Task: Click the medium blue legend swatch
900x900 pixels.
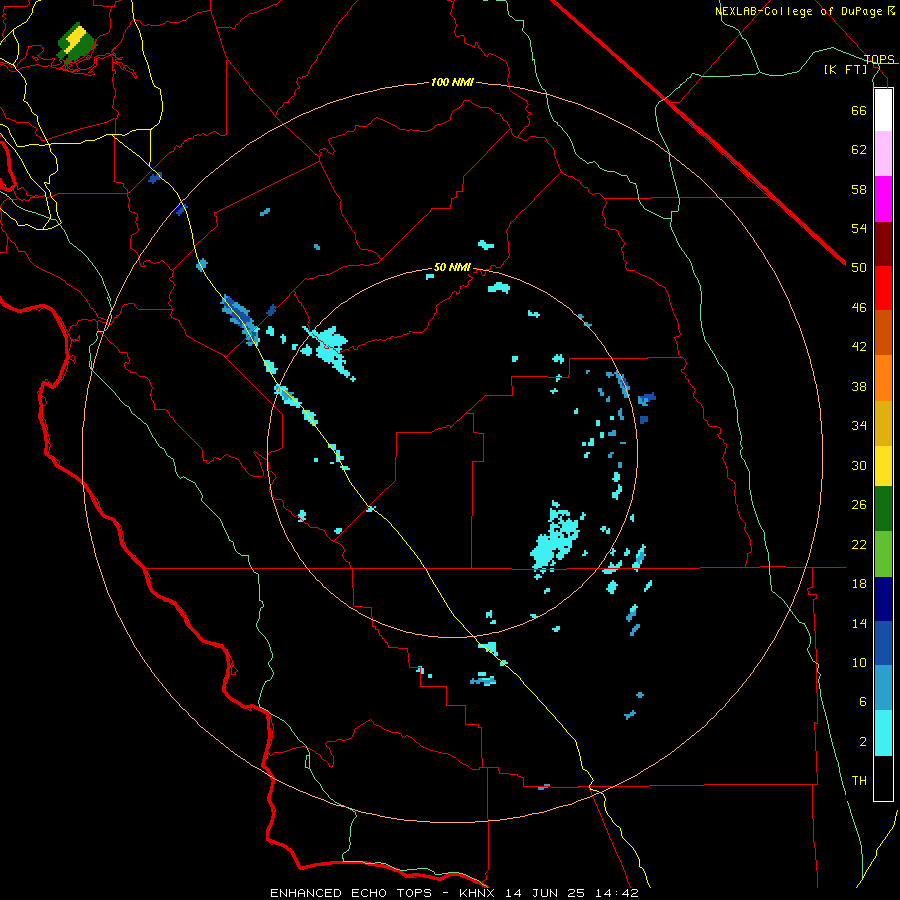Action: (x=883, y=643)
